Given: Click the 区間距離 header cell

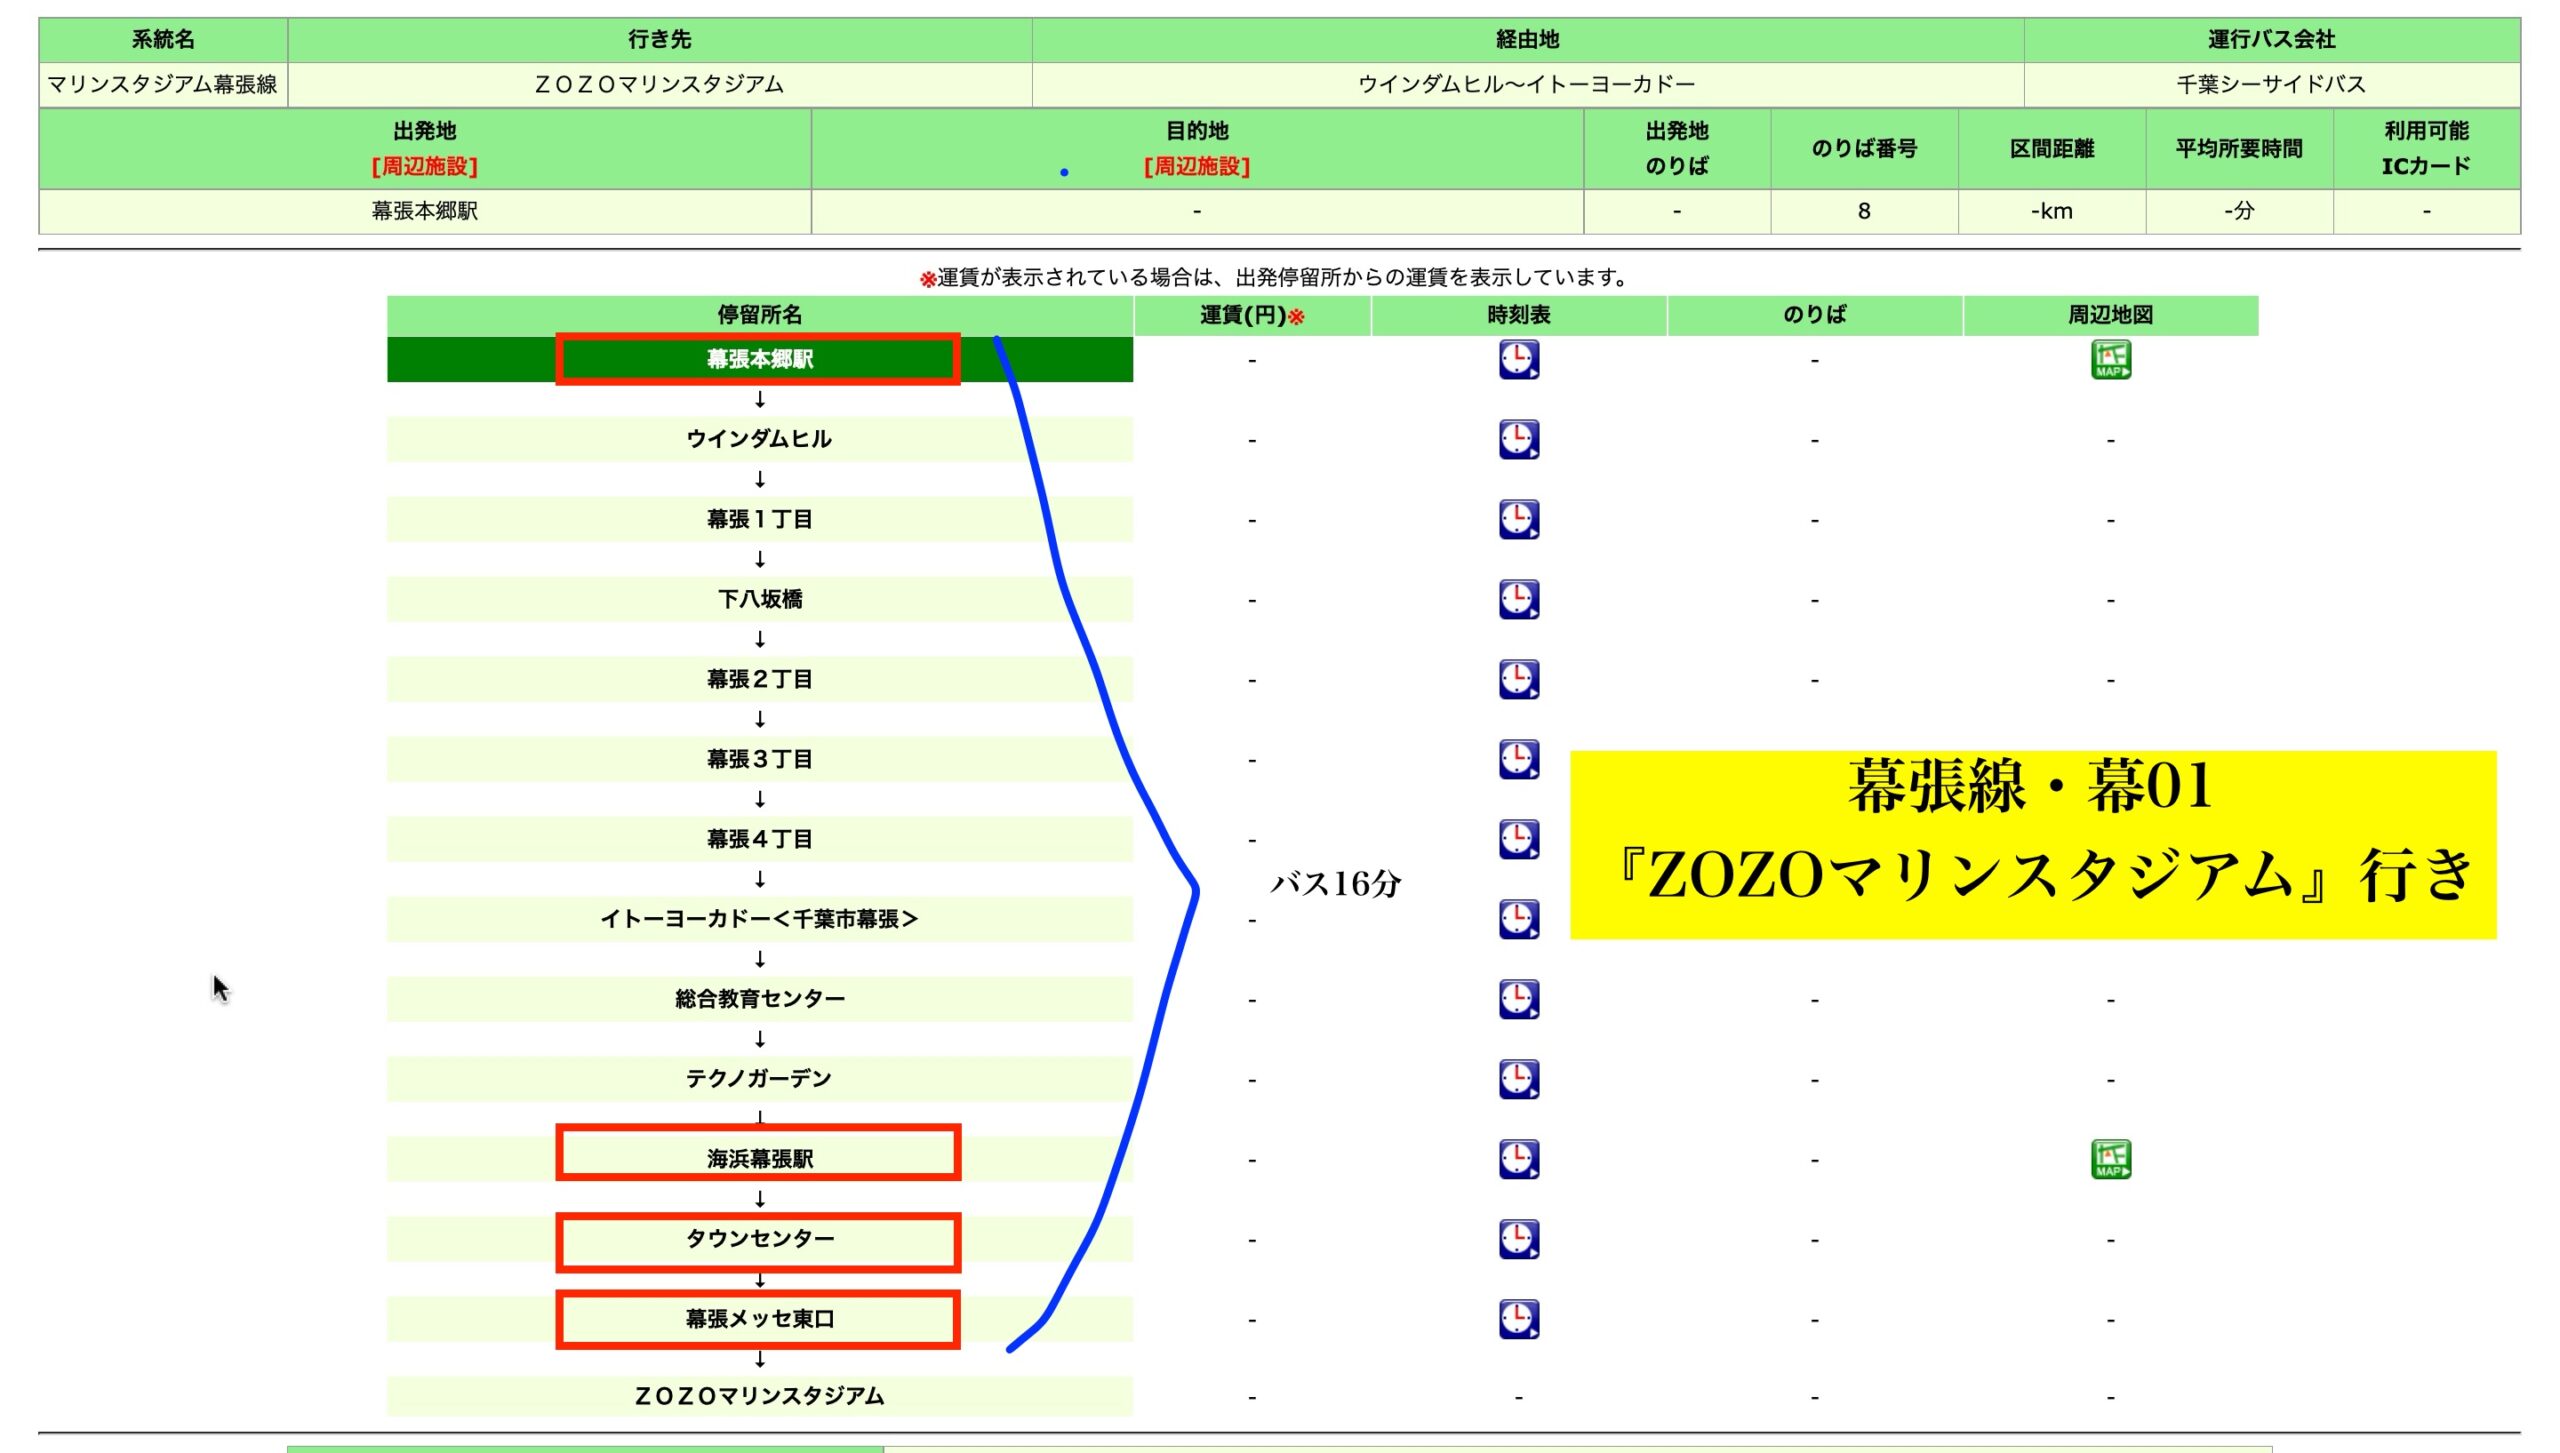Looking at the screenshot, I should tap(2052, 149).
